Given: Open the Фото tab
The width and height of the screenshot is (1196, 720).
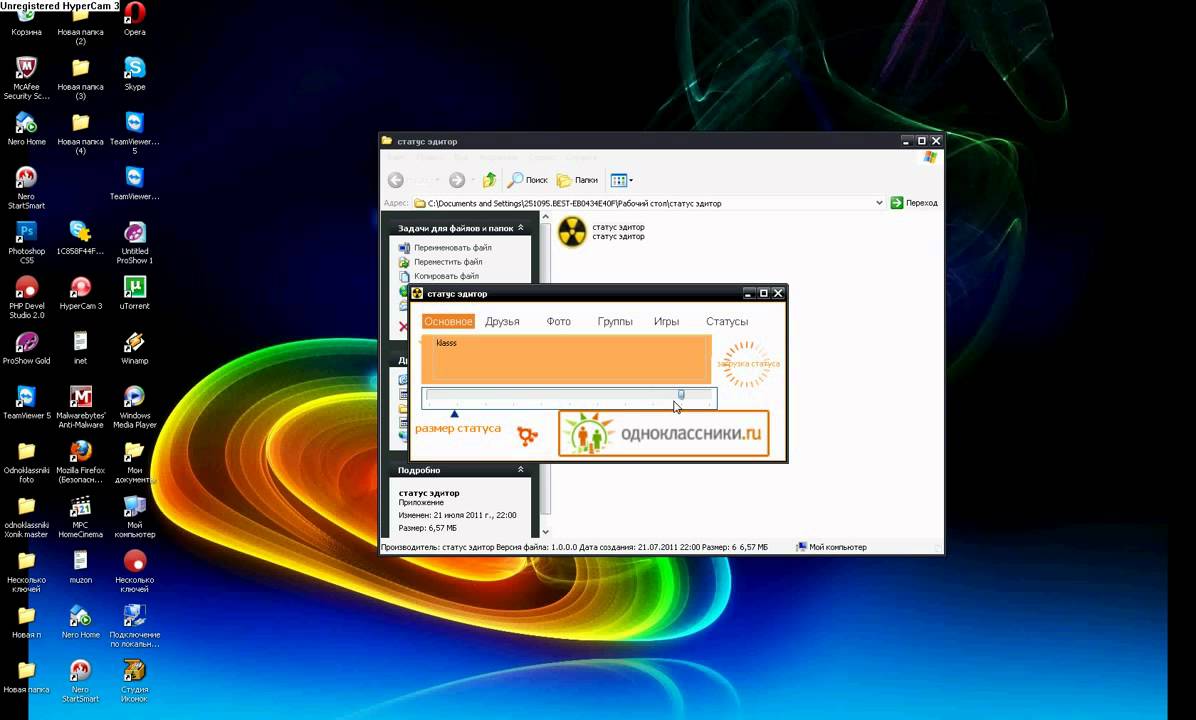Looking at the screenshot, I should point(558,322).
